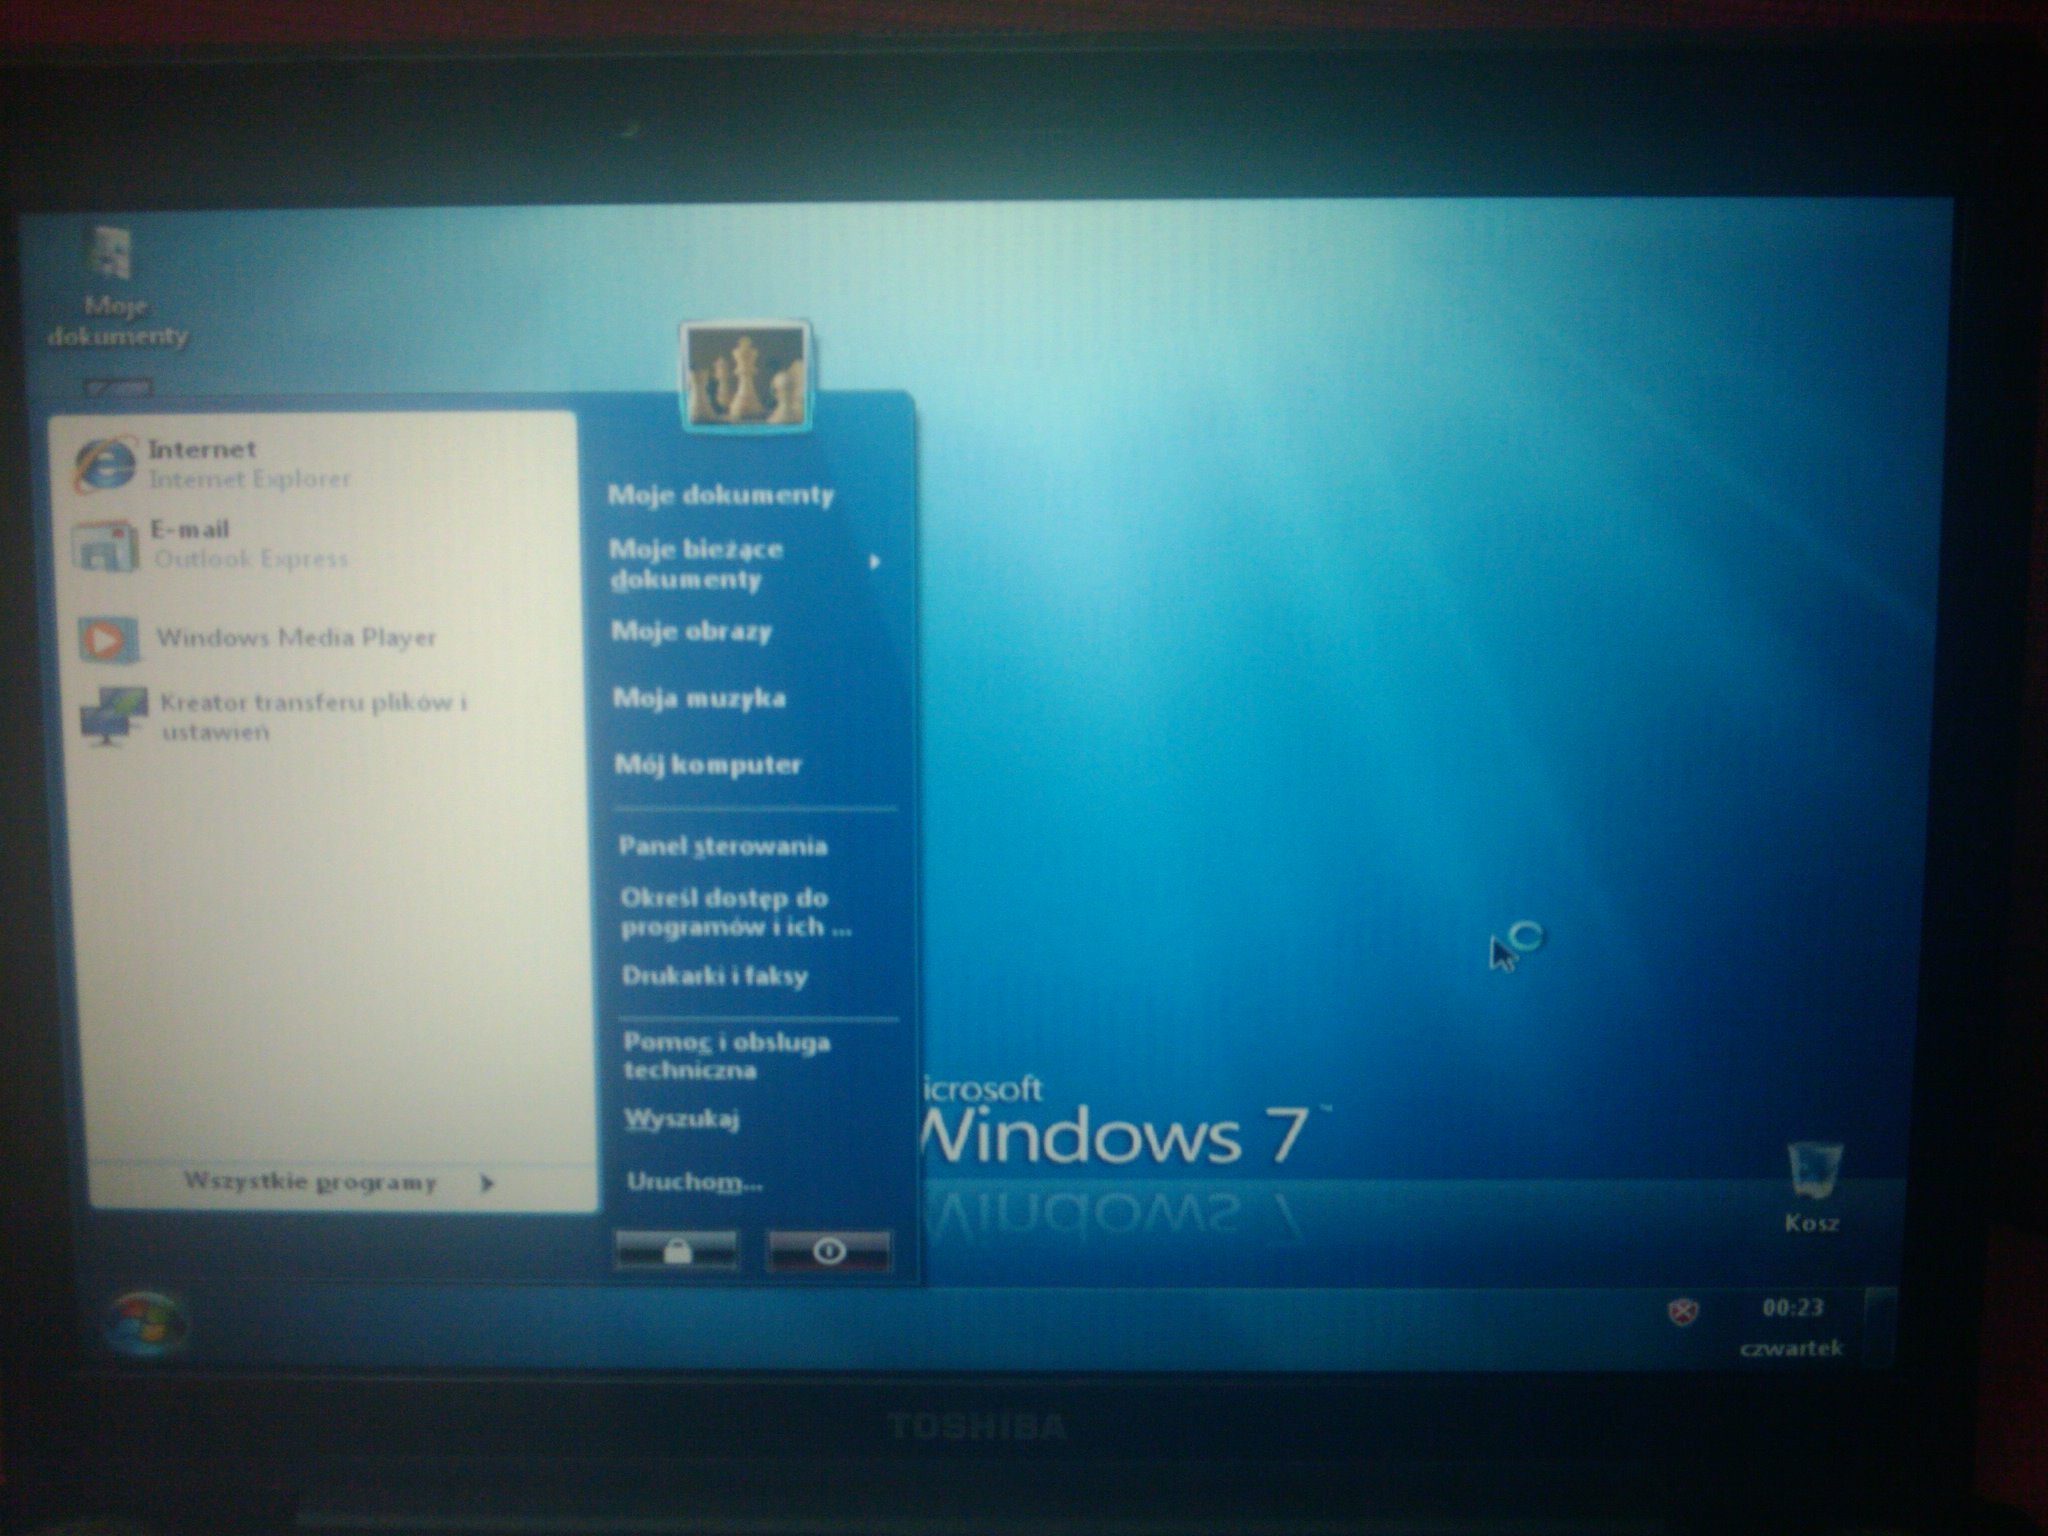The width and height of the screenshot is (2048, 1536).
Task: Open Pomoc i obsługa techniczna
Action: click(x=727, y=1056)
